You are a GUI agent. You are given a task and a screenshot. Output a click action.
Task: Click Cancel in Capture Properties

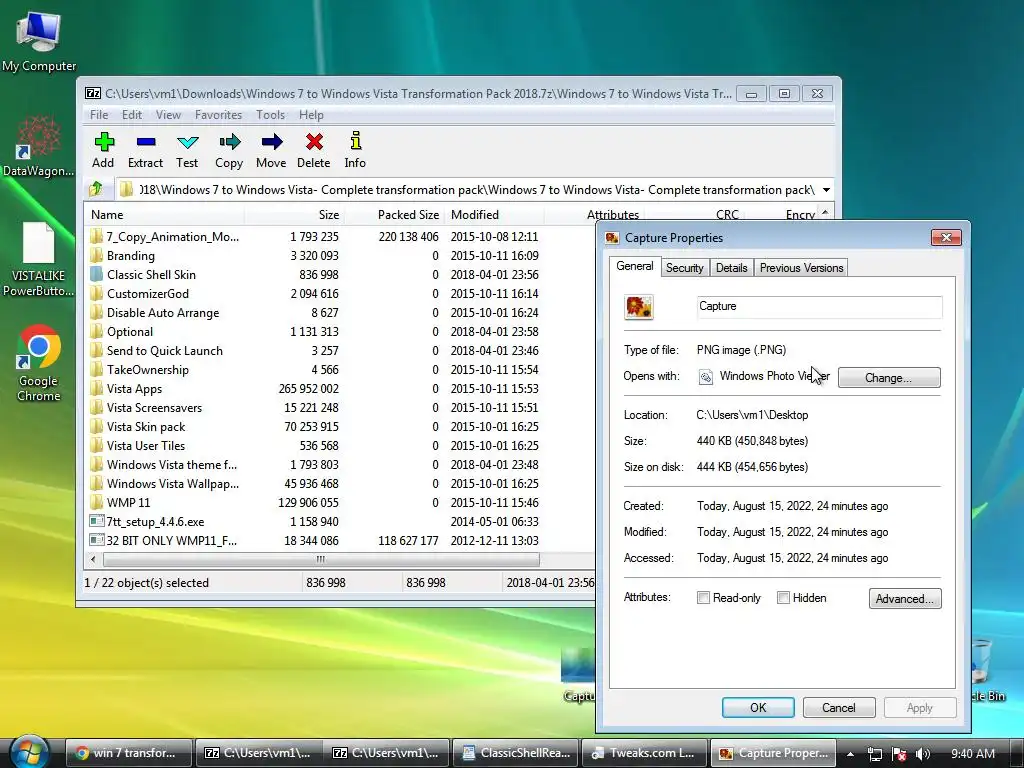tap(839, 707)
